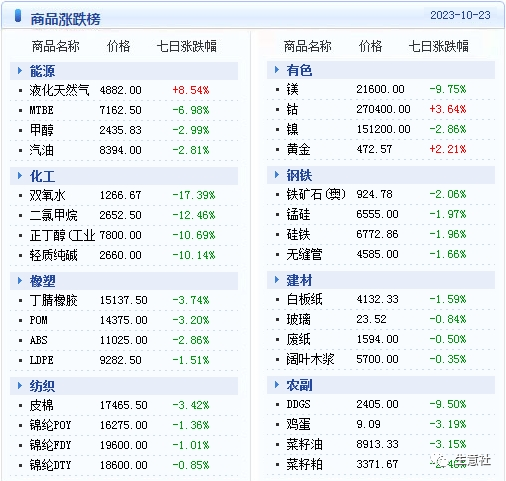Viewport: 506px width, 481px height.
Task: Select the ABS commodity name
Action: (x=38, y=340)
